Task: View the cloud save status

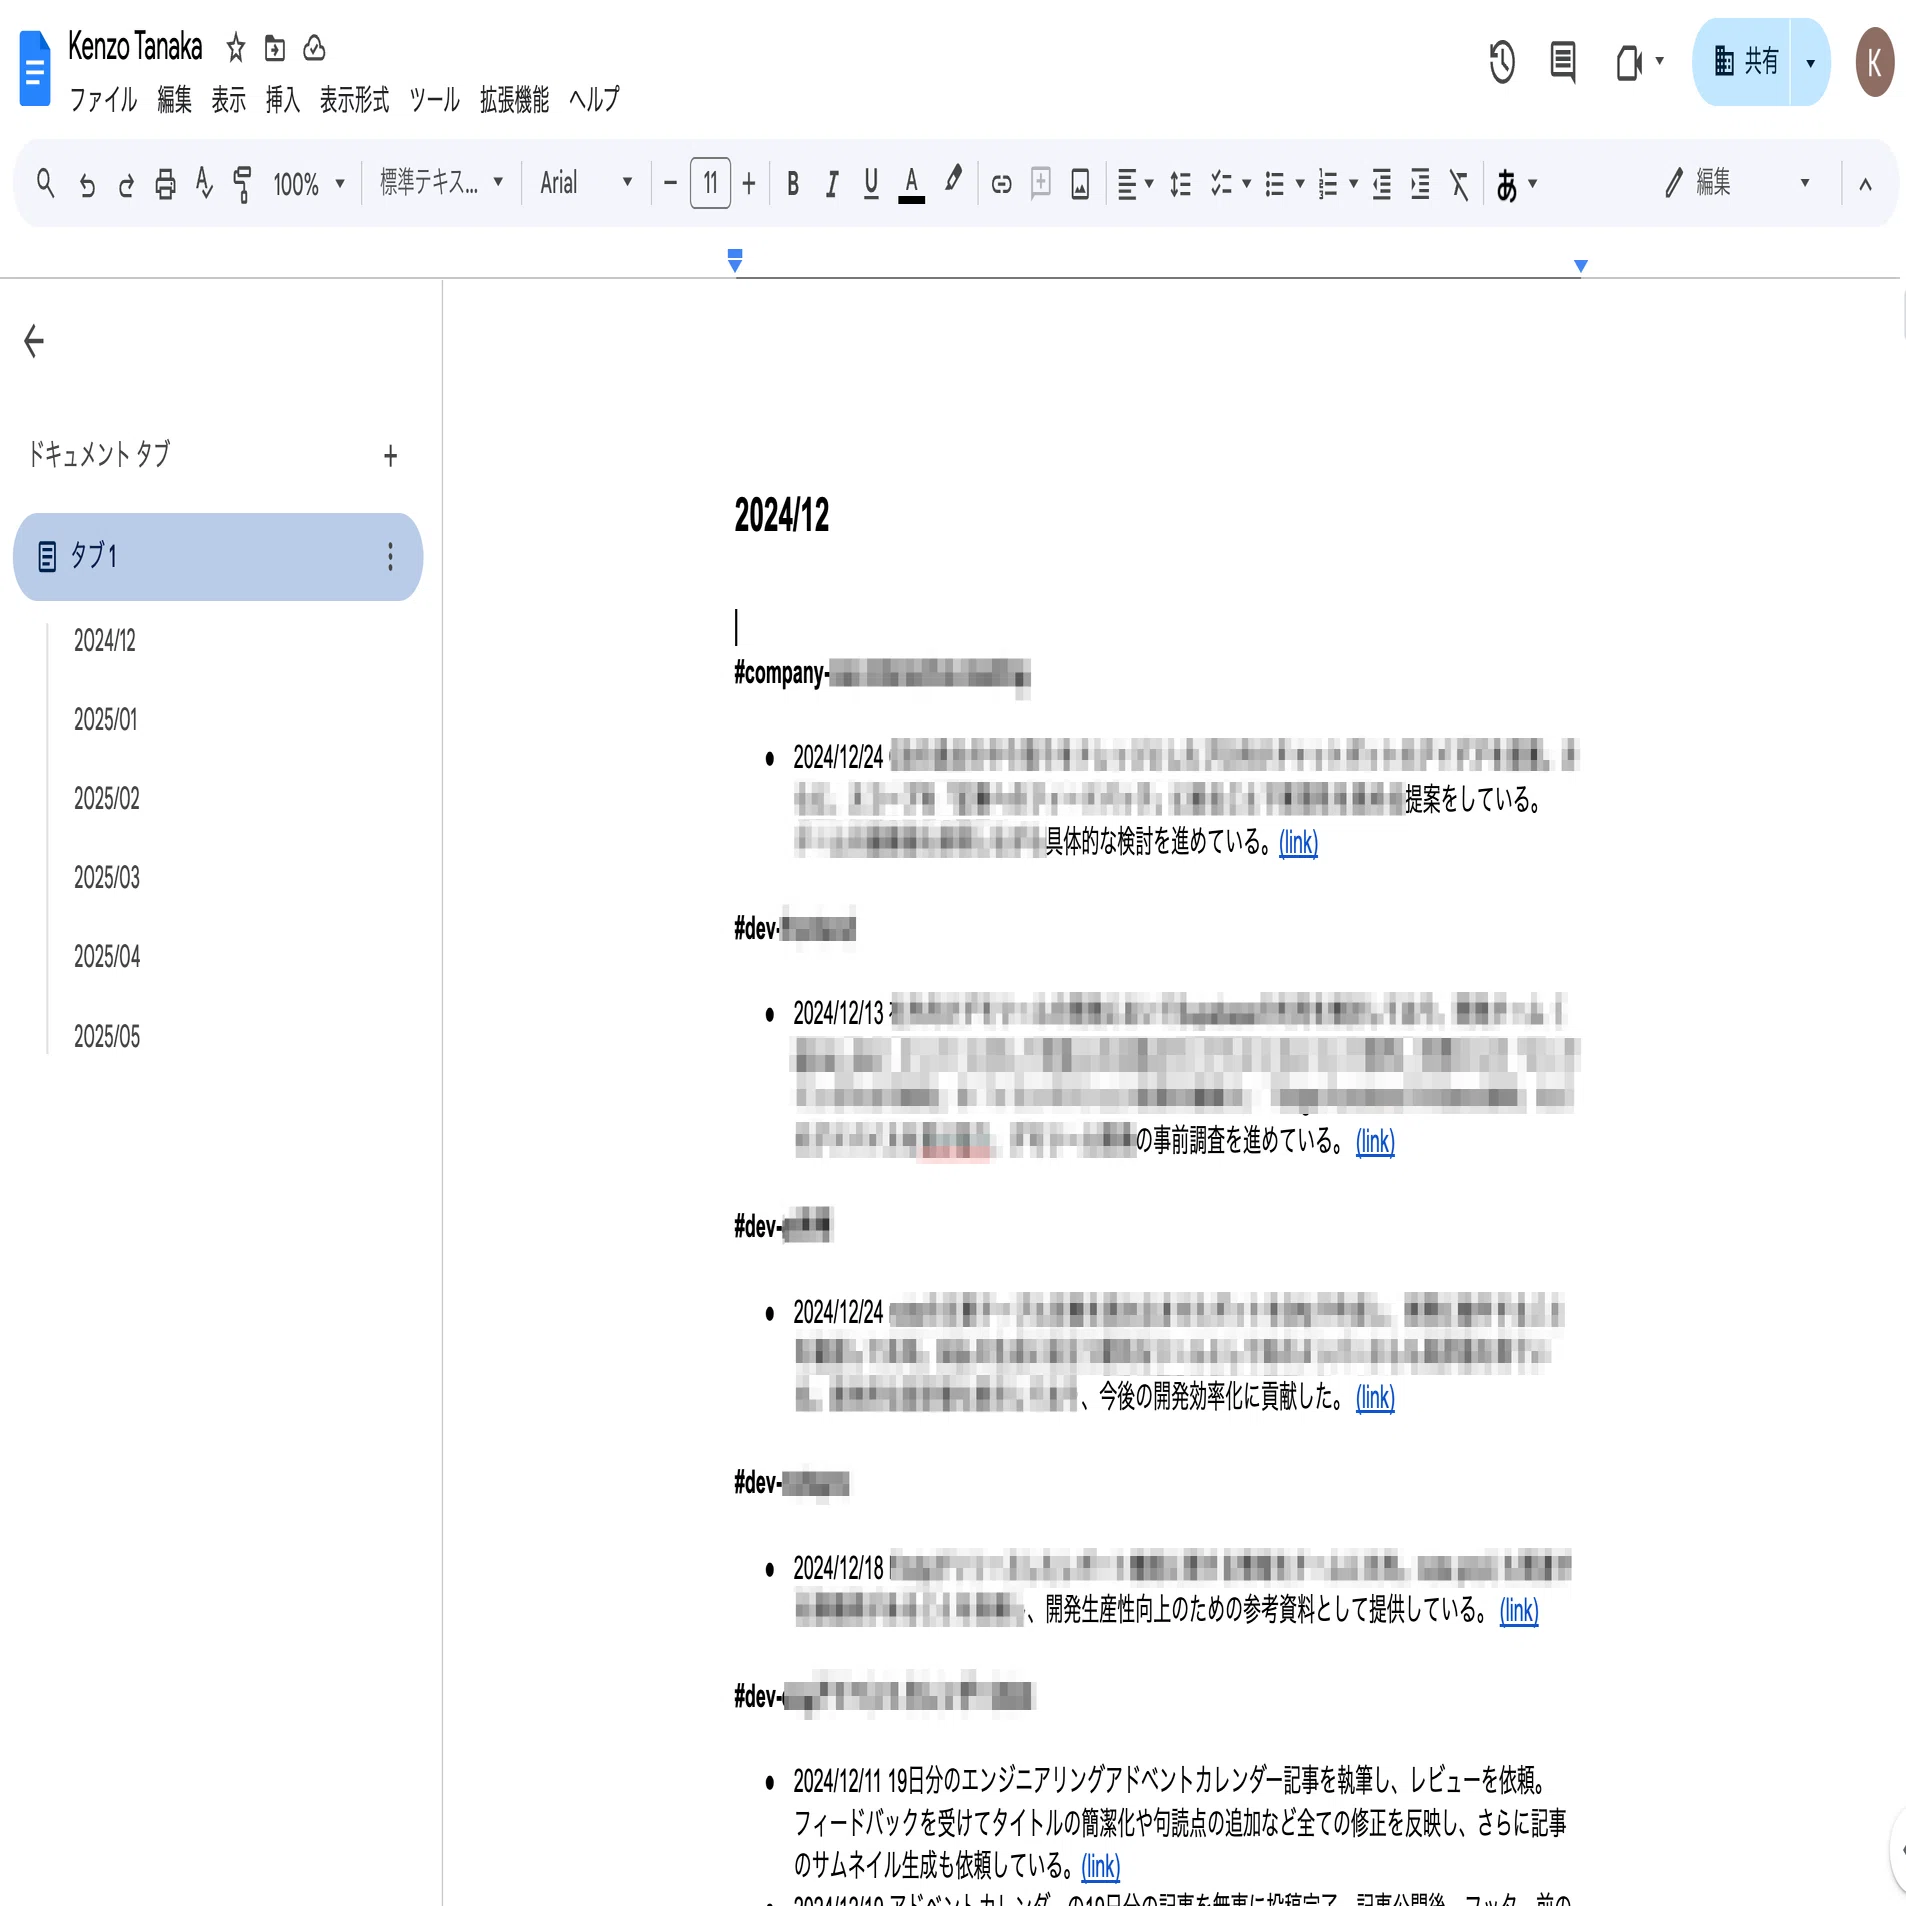Action: 314,47
